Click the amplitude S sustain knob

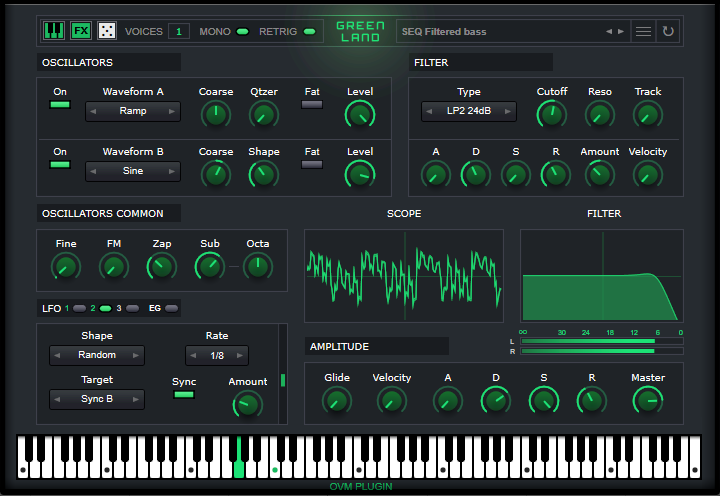544,401
